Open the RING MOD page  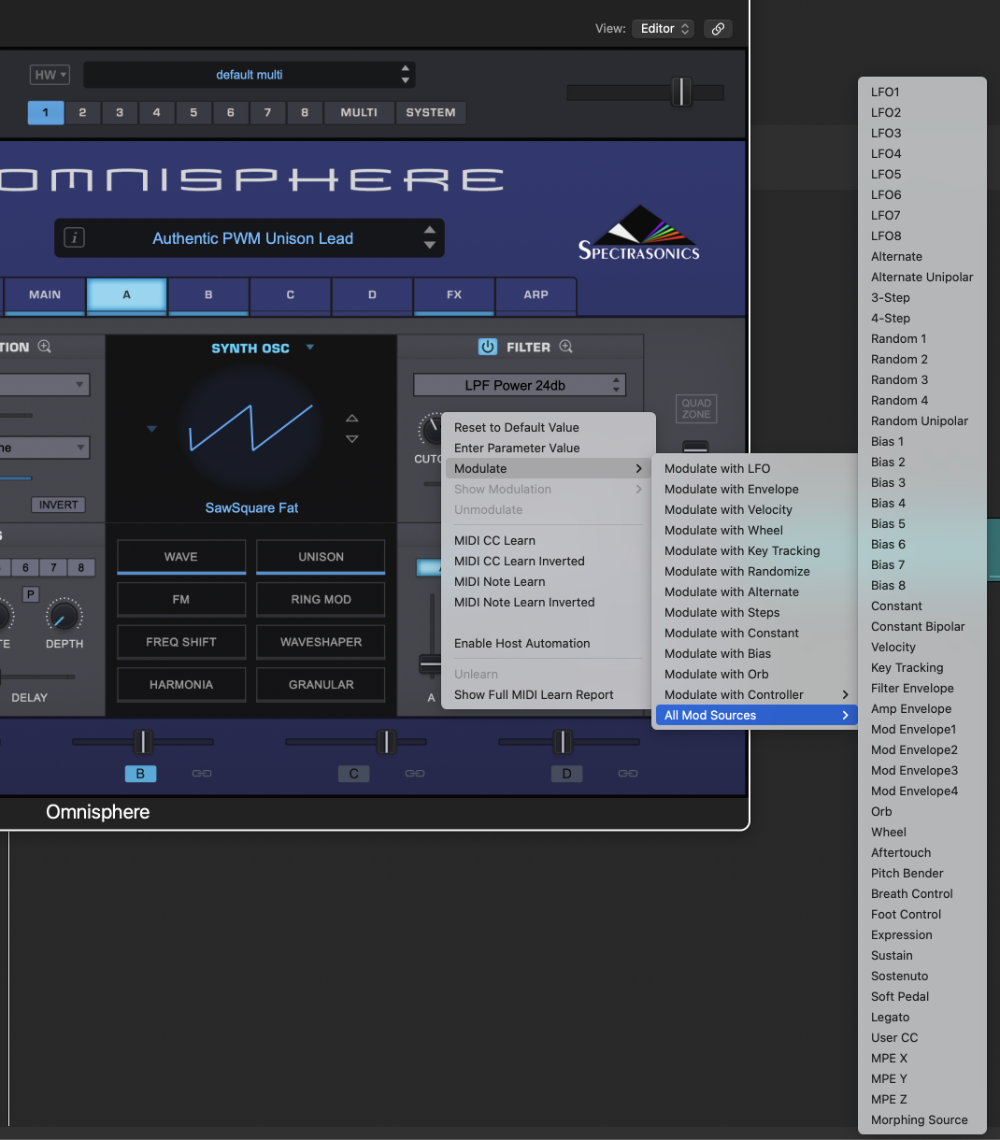tap(321, 599)
